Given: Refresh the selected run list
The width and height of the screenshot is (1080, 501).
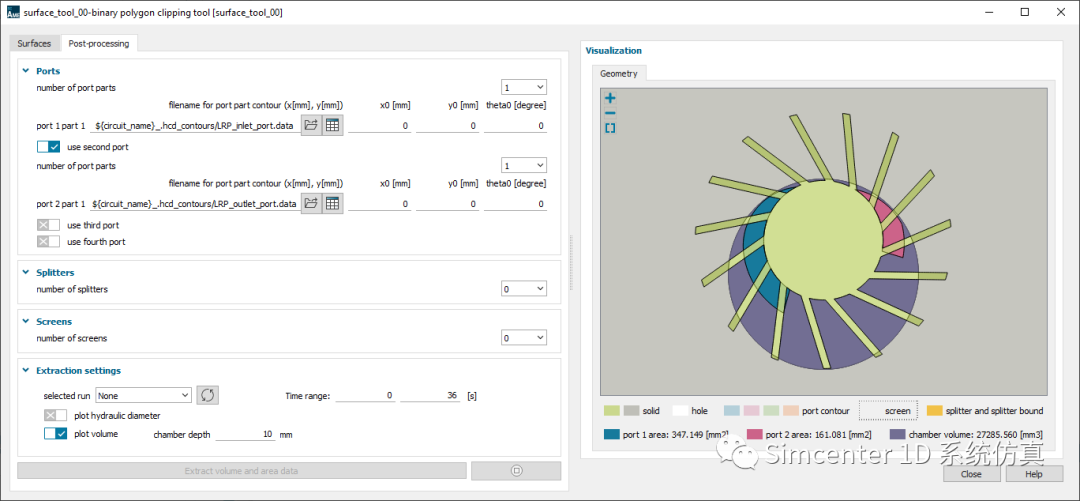Looking at the screenshot, I should coord(207,395).
